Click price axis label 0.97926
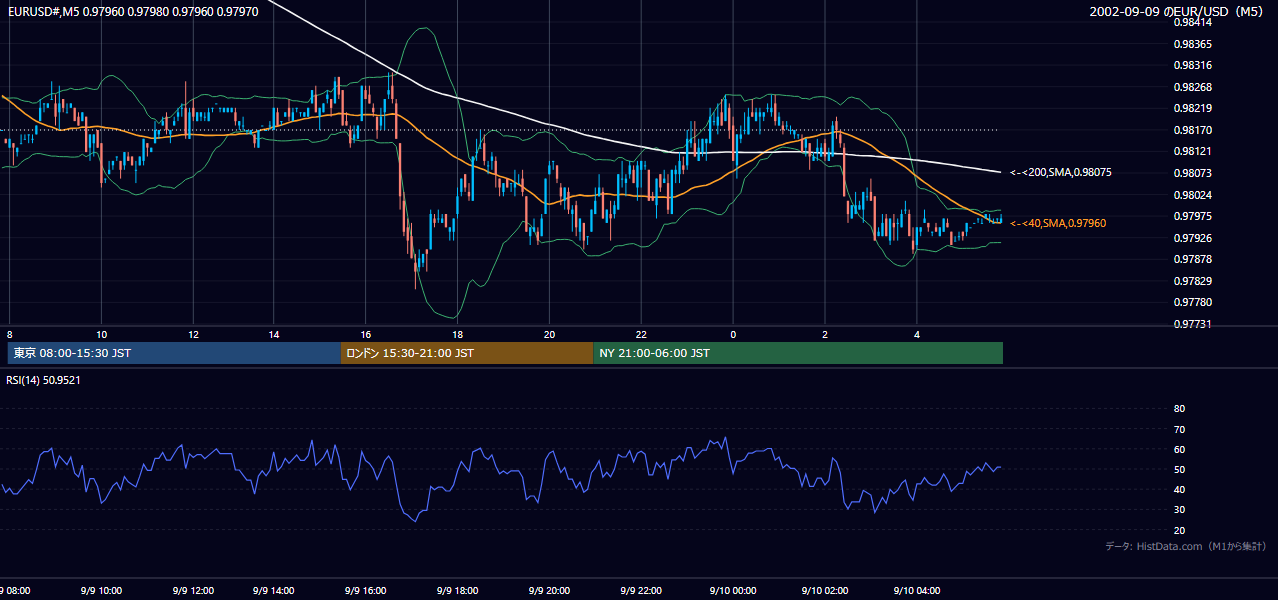 tap(1192, 238)
